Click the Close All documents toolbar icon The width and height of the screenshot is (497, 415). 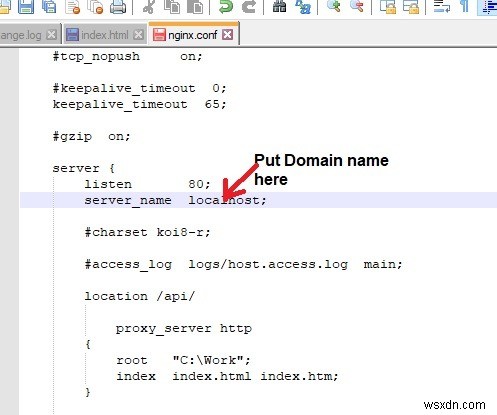coord(95,6)
